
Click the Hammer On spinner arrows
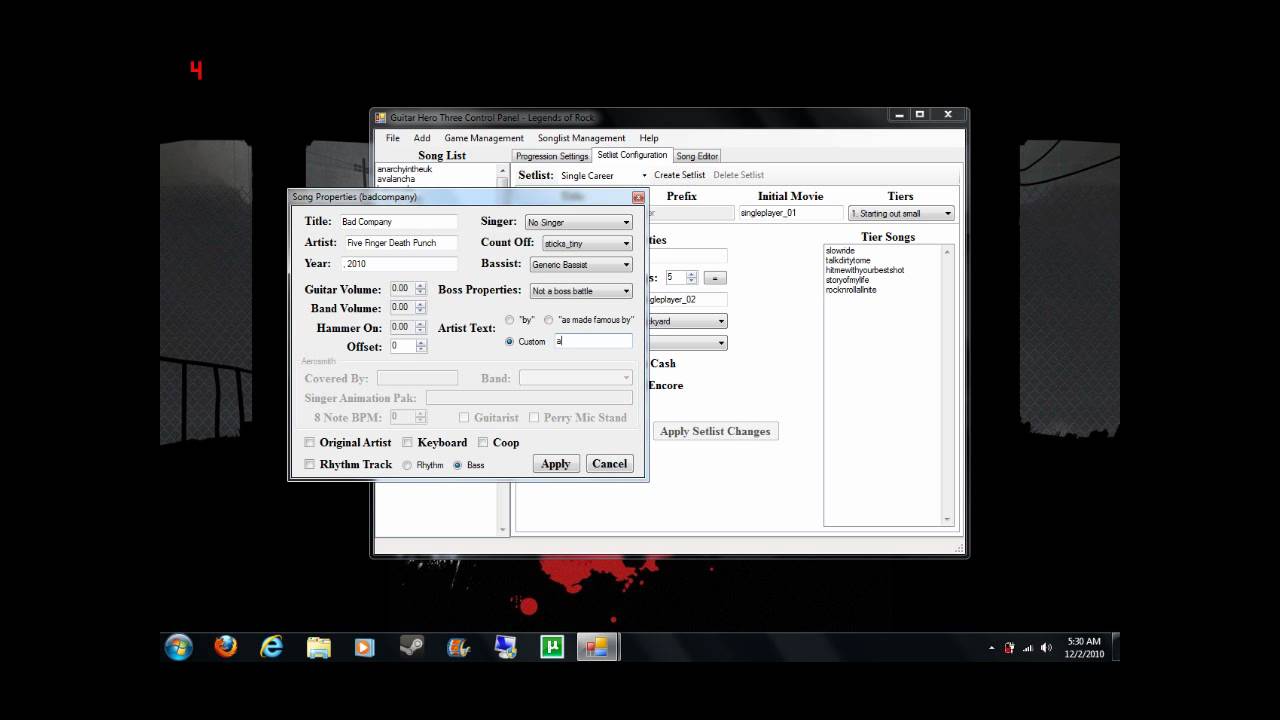point(421,327)
